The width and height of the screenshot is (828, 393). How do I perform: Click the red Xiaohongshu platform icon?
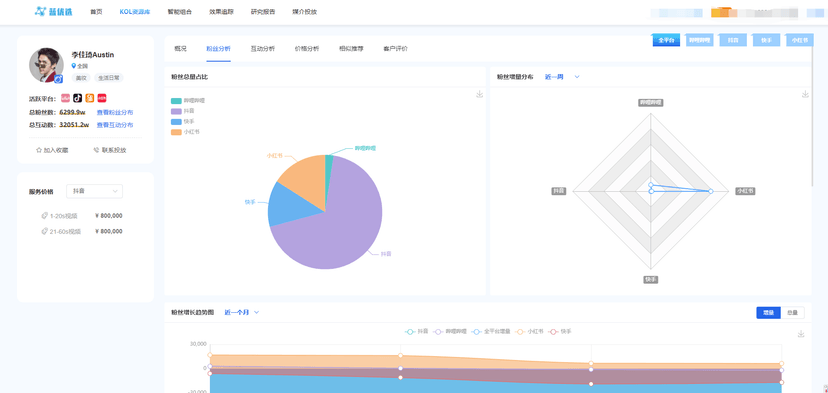coord(102,98)
